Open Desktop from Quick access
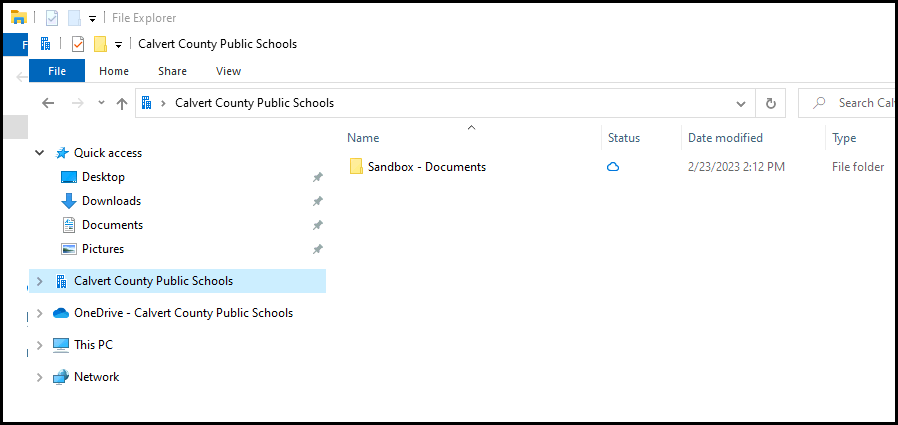The height and width of the screenshot is (425, 898). point(103,177)
